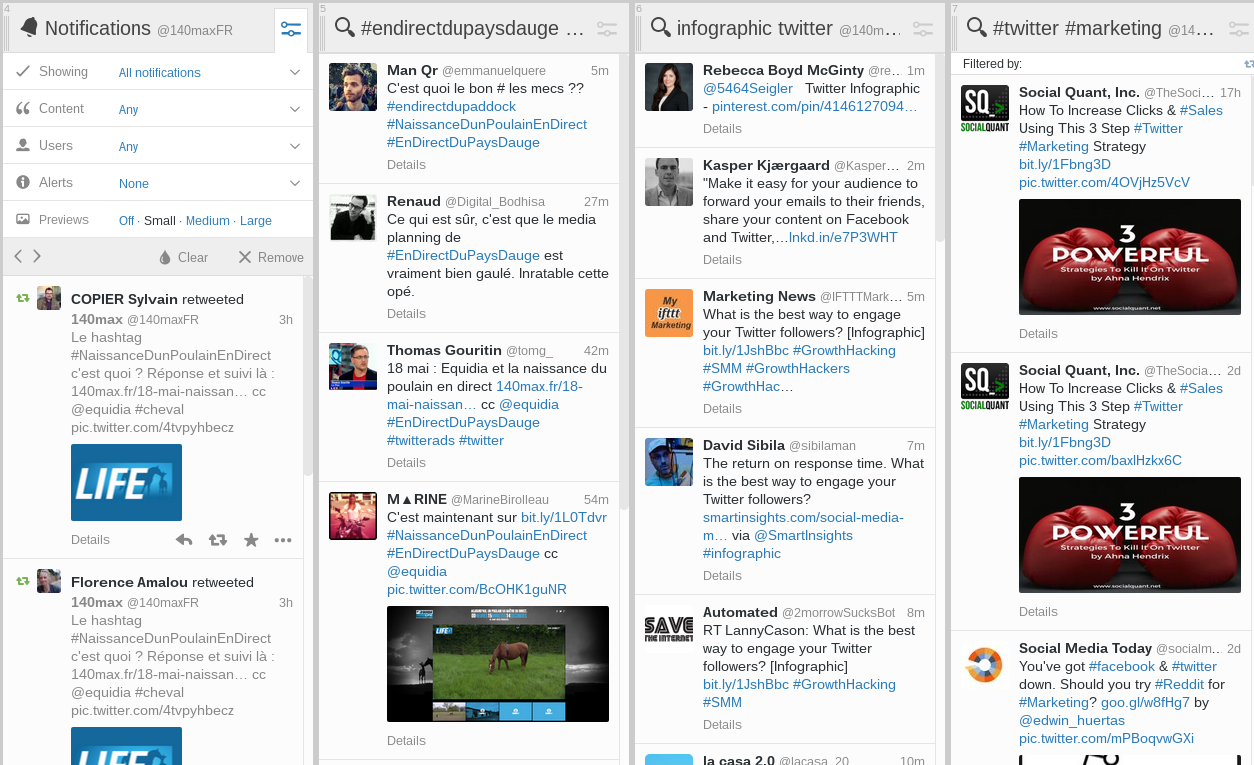The height and width of the screenshot is (765, 1254).
Task: Click the Remove column button
Action: (271, 257)
